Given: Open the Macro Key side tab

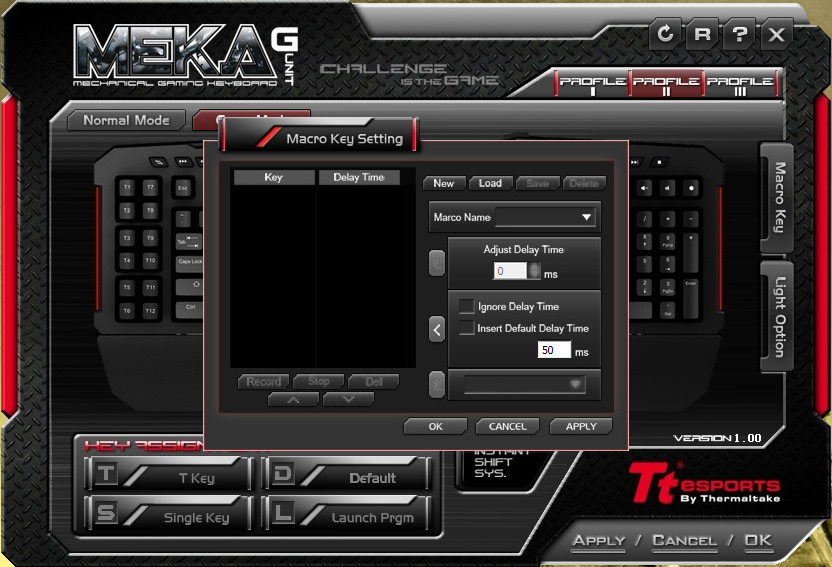Looking at the screenshot, I should point(778,197).
